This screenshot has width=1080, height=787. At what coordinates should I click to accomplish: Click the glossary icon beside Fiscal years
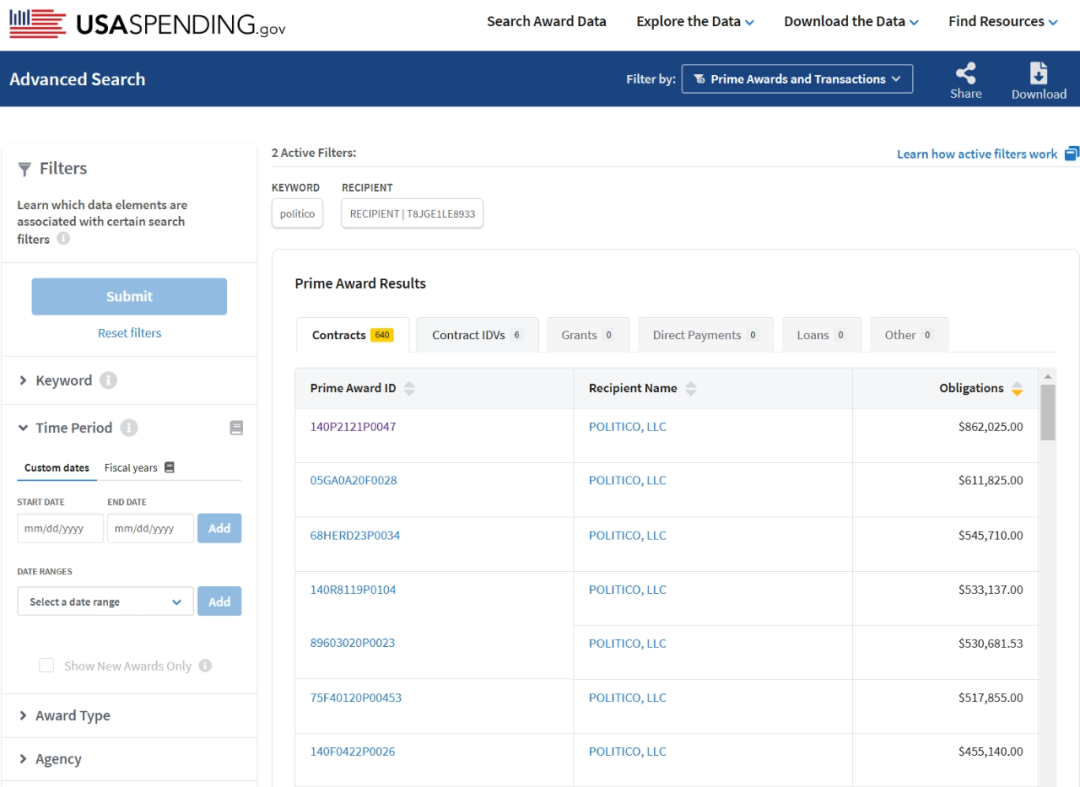point(169,468)
